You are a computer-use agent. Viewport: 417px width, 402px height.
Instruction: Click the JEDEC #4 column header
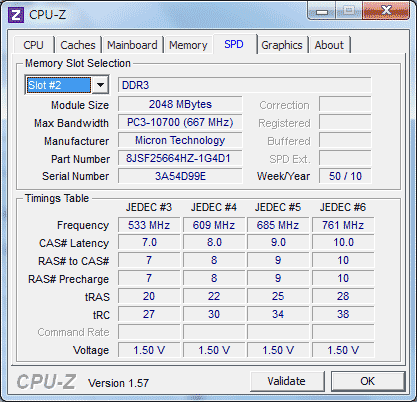tap(214, 207)
